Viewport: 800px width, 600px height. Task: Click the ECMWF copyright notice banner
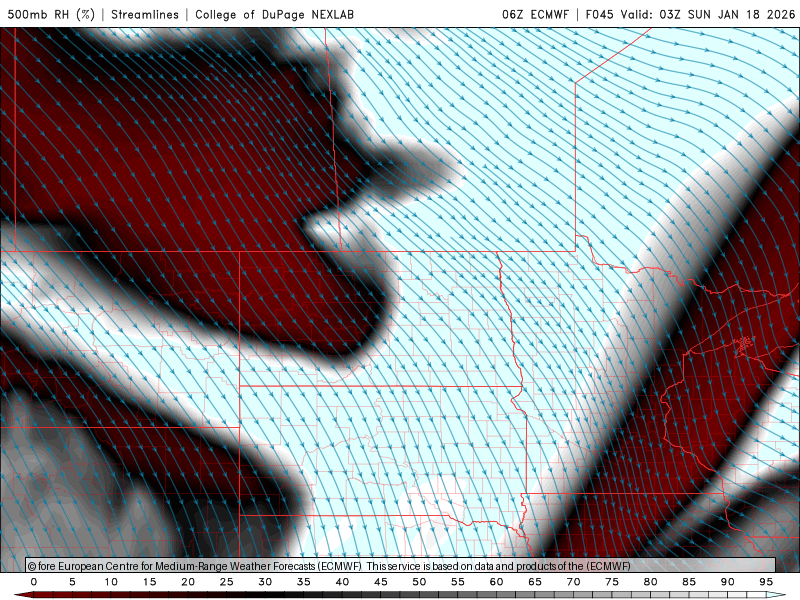click(x=401, y=565)
